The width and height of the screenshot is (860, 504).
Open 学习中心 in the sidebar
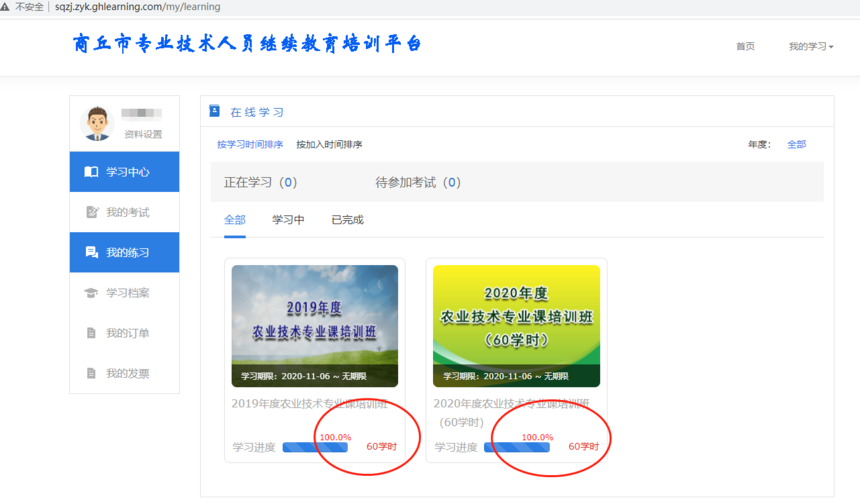[x=125, y=172]
